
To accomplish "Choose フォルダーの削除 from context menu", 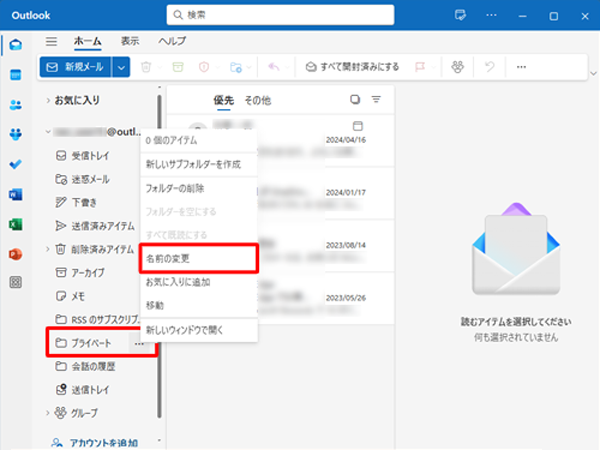I will 199,188.
